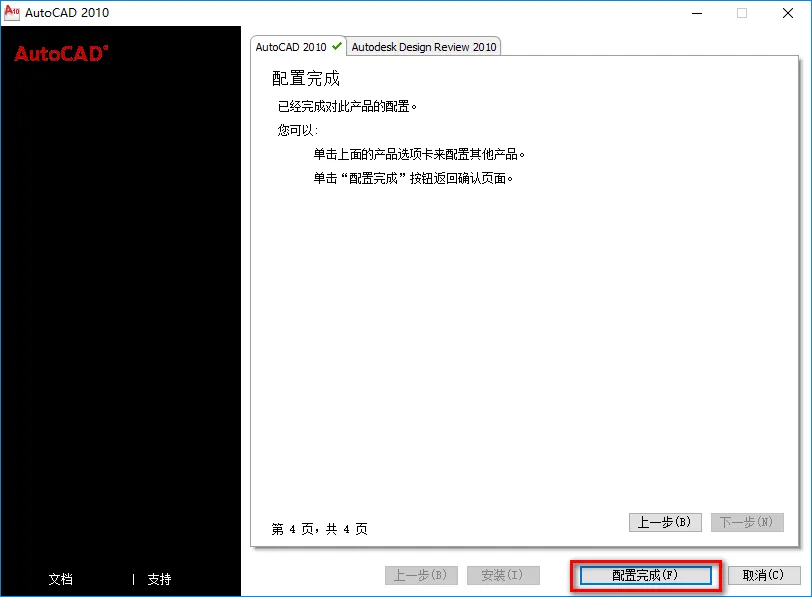
Task: Close the AutoCAD 2010 installer window
Action: coord(788,13)
